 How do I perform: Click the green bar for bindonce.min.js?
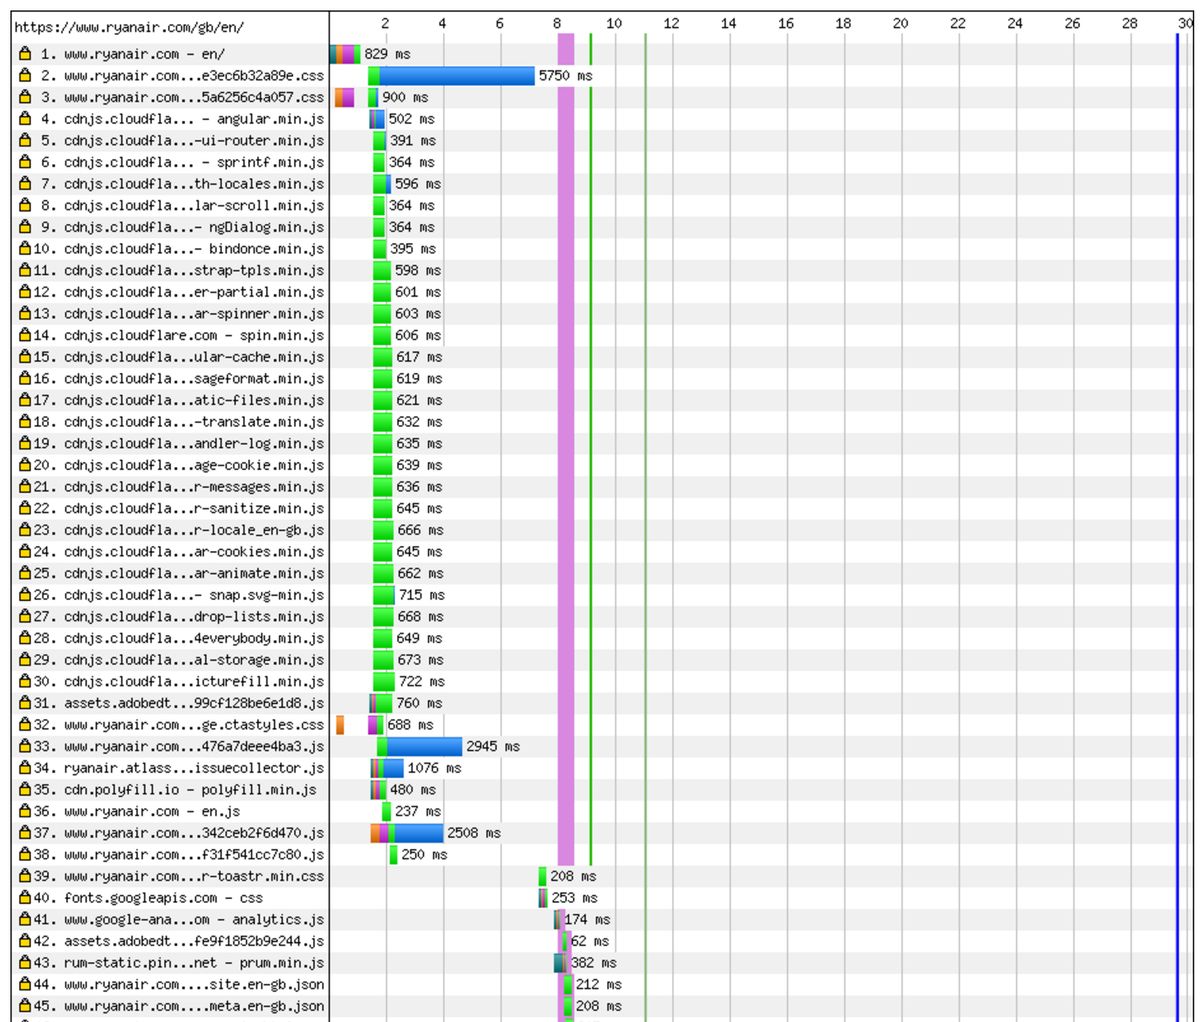pyautogui.click(x=380, y=249)
